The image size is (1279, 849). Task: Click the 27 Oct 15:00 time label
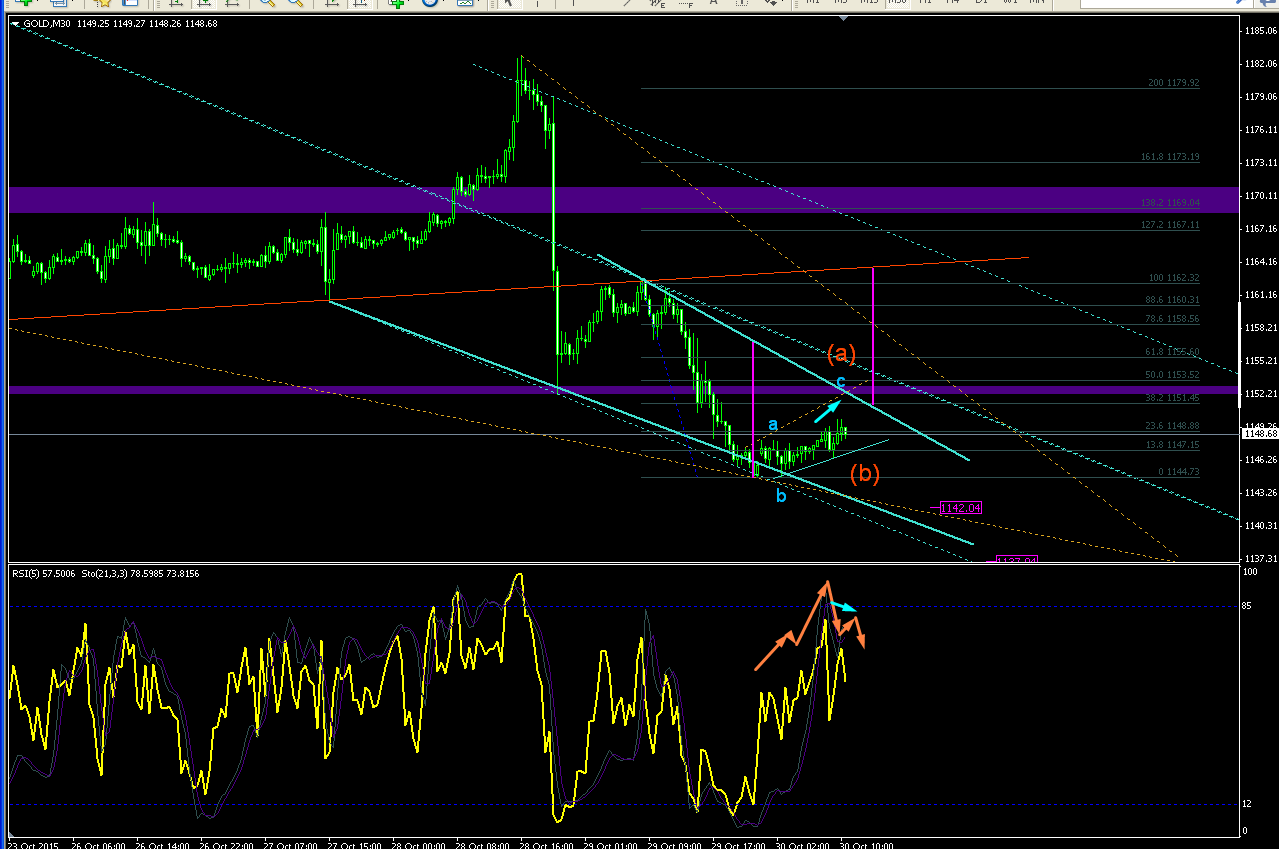[x=357, y=845]
